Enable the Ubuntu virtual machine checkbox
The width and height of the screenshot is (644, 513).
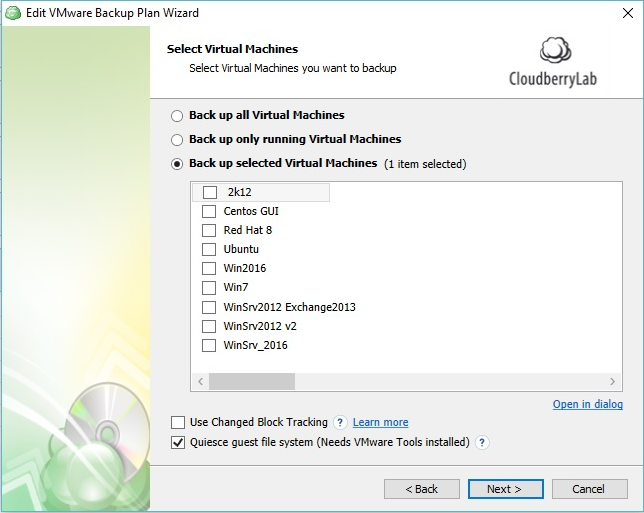point(209,249)
